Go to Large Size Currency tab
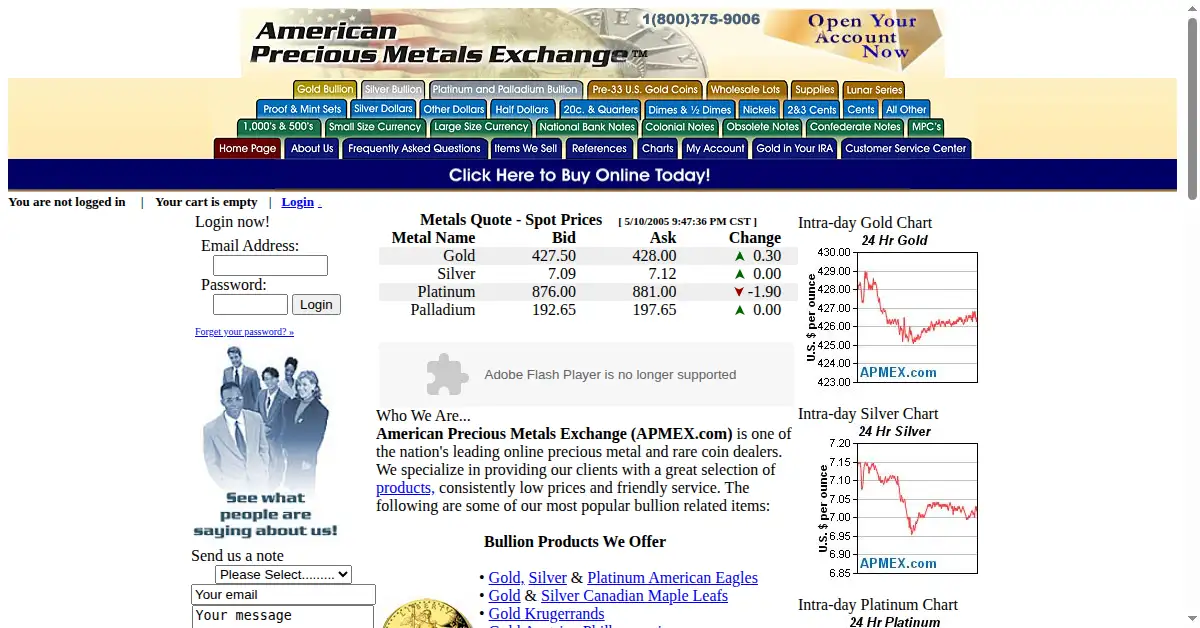This screenshot has height=628, width=1200. [x=481, y=127]
